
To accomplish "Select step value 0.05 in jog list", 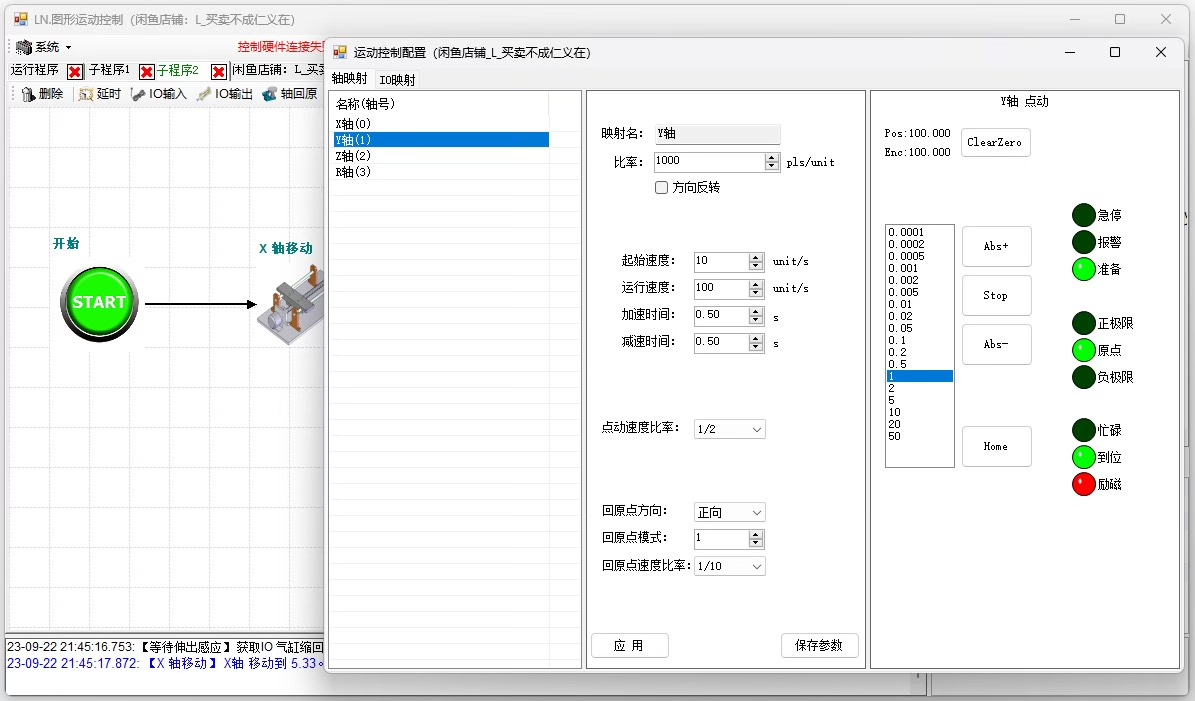I will click(x=919, y=328).
